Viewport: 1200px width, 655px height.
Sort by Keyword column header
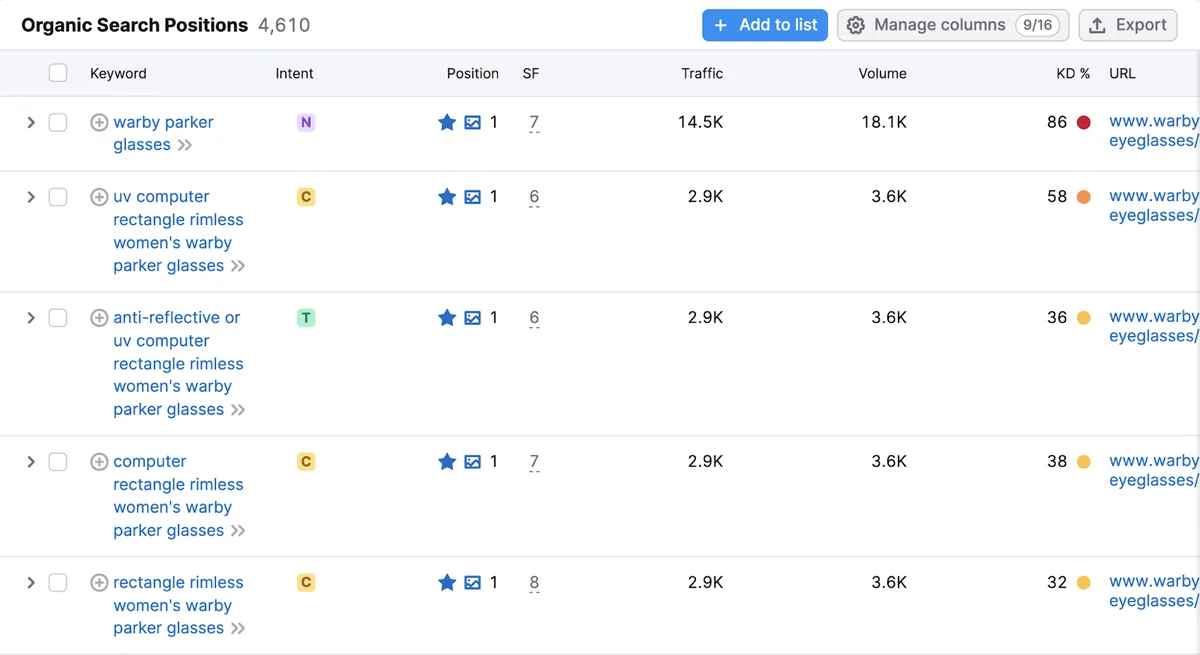coord(118,74)
